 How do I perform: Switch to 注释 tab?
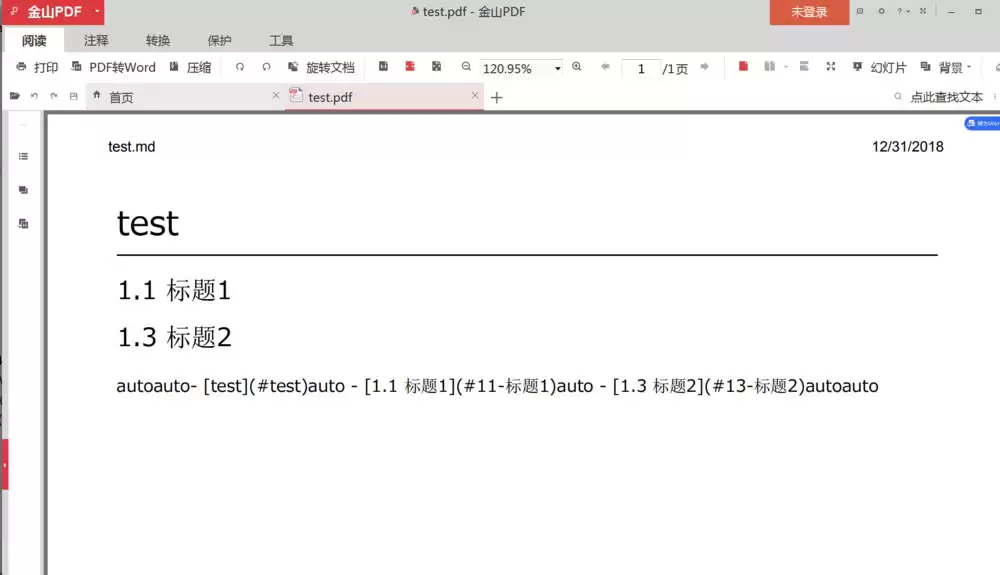click(96, 41)
